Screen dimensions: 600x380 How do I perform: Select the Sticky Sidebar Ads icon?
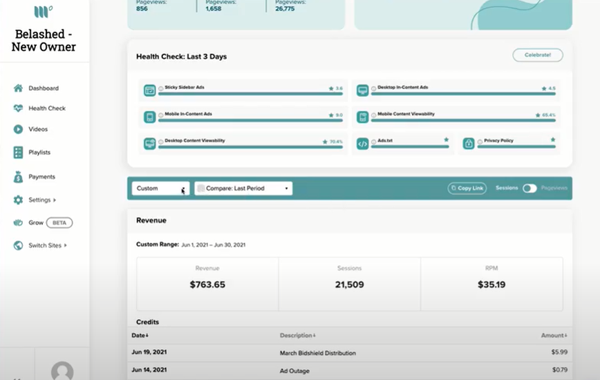(150, 91)
